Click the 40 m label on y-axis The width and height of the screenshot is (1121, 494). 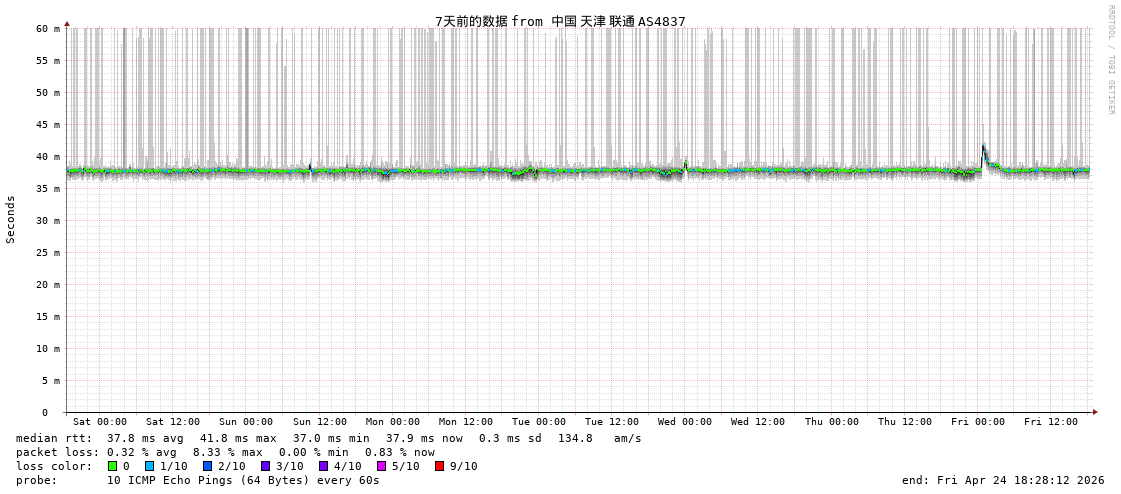click(49, 157)
